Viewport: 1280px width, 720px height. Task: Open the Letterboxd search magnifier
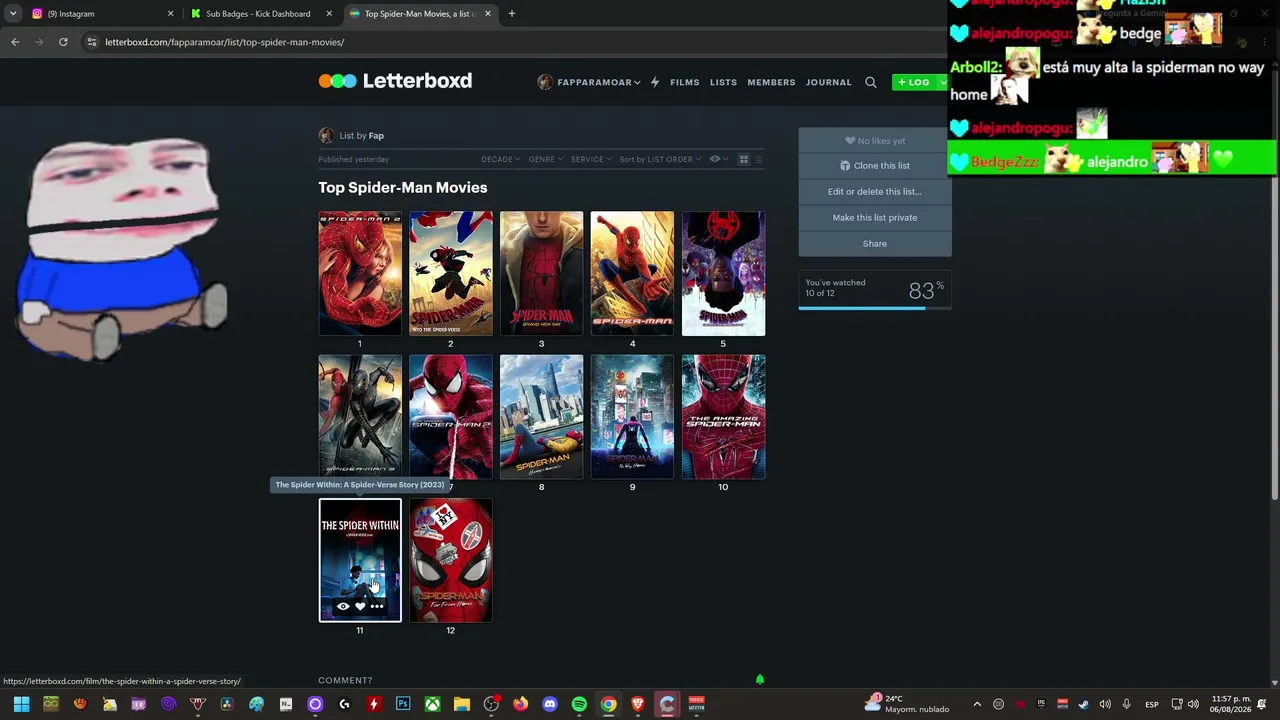click(x=871, y=82)
